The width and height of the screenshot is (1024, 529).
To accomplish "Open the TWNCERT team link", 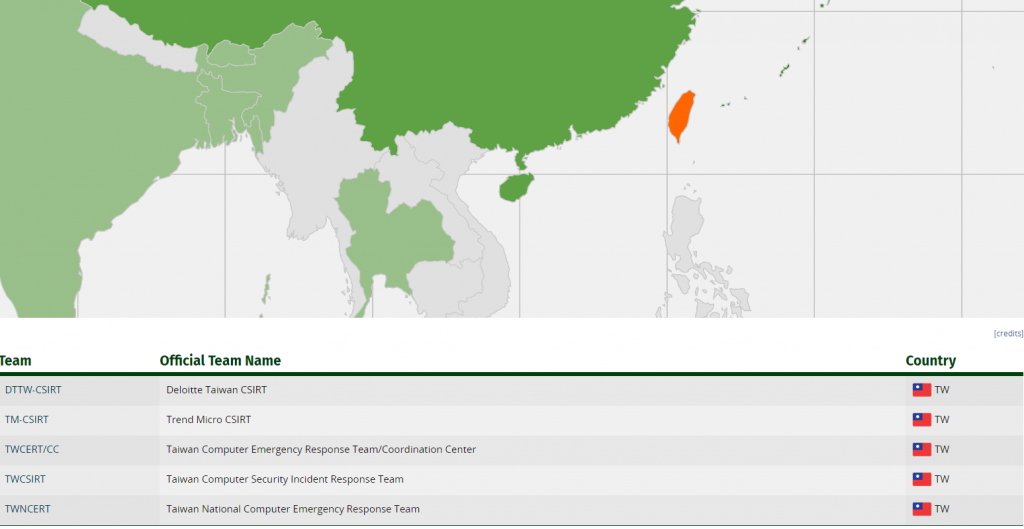I will [27, 509].
